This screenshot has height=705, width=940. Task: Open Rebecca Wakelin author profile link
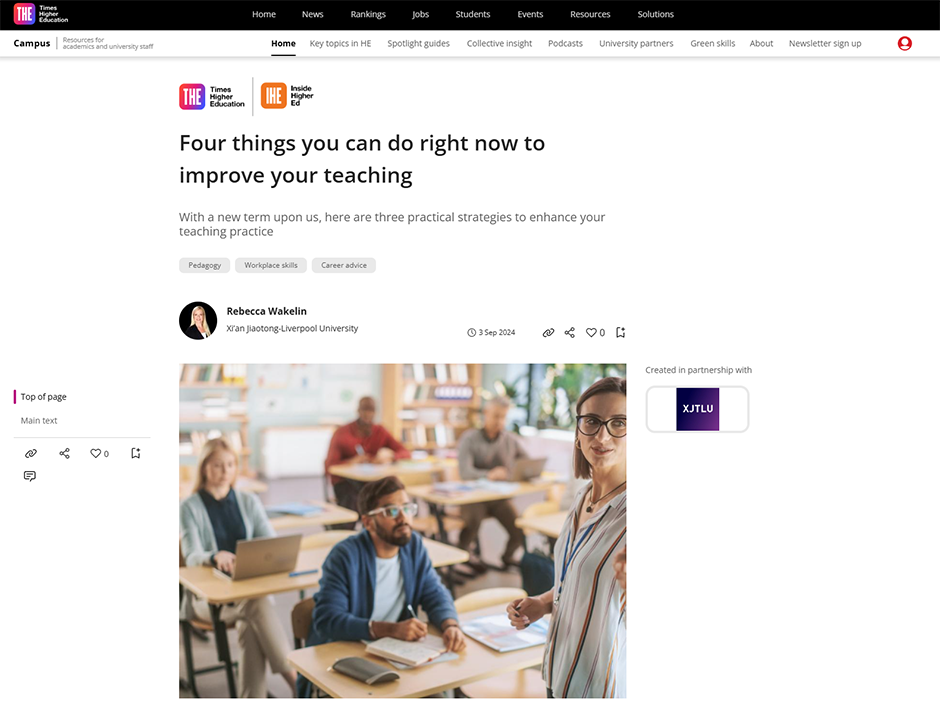[266, 311]
